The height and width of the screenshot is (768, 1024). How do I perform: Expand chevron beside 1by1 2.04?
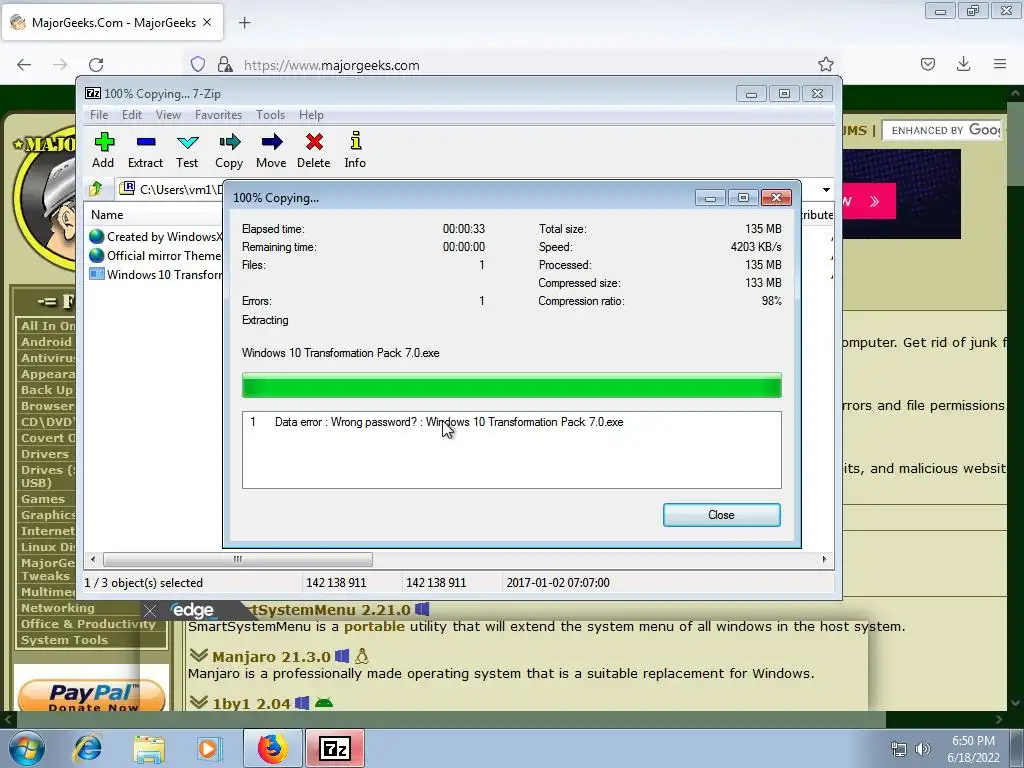(x=199, y=702)
